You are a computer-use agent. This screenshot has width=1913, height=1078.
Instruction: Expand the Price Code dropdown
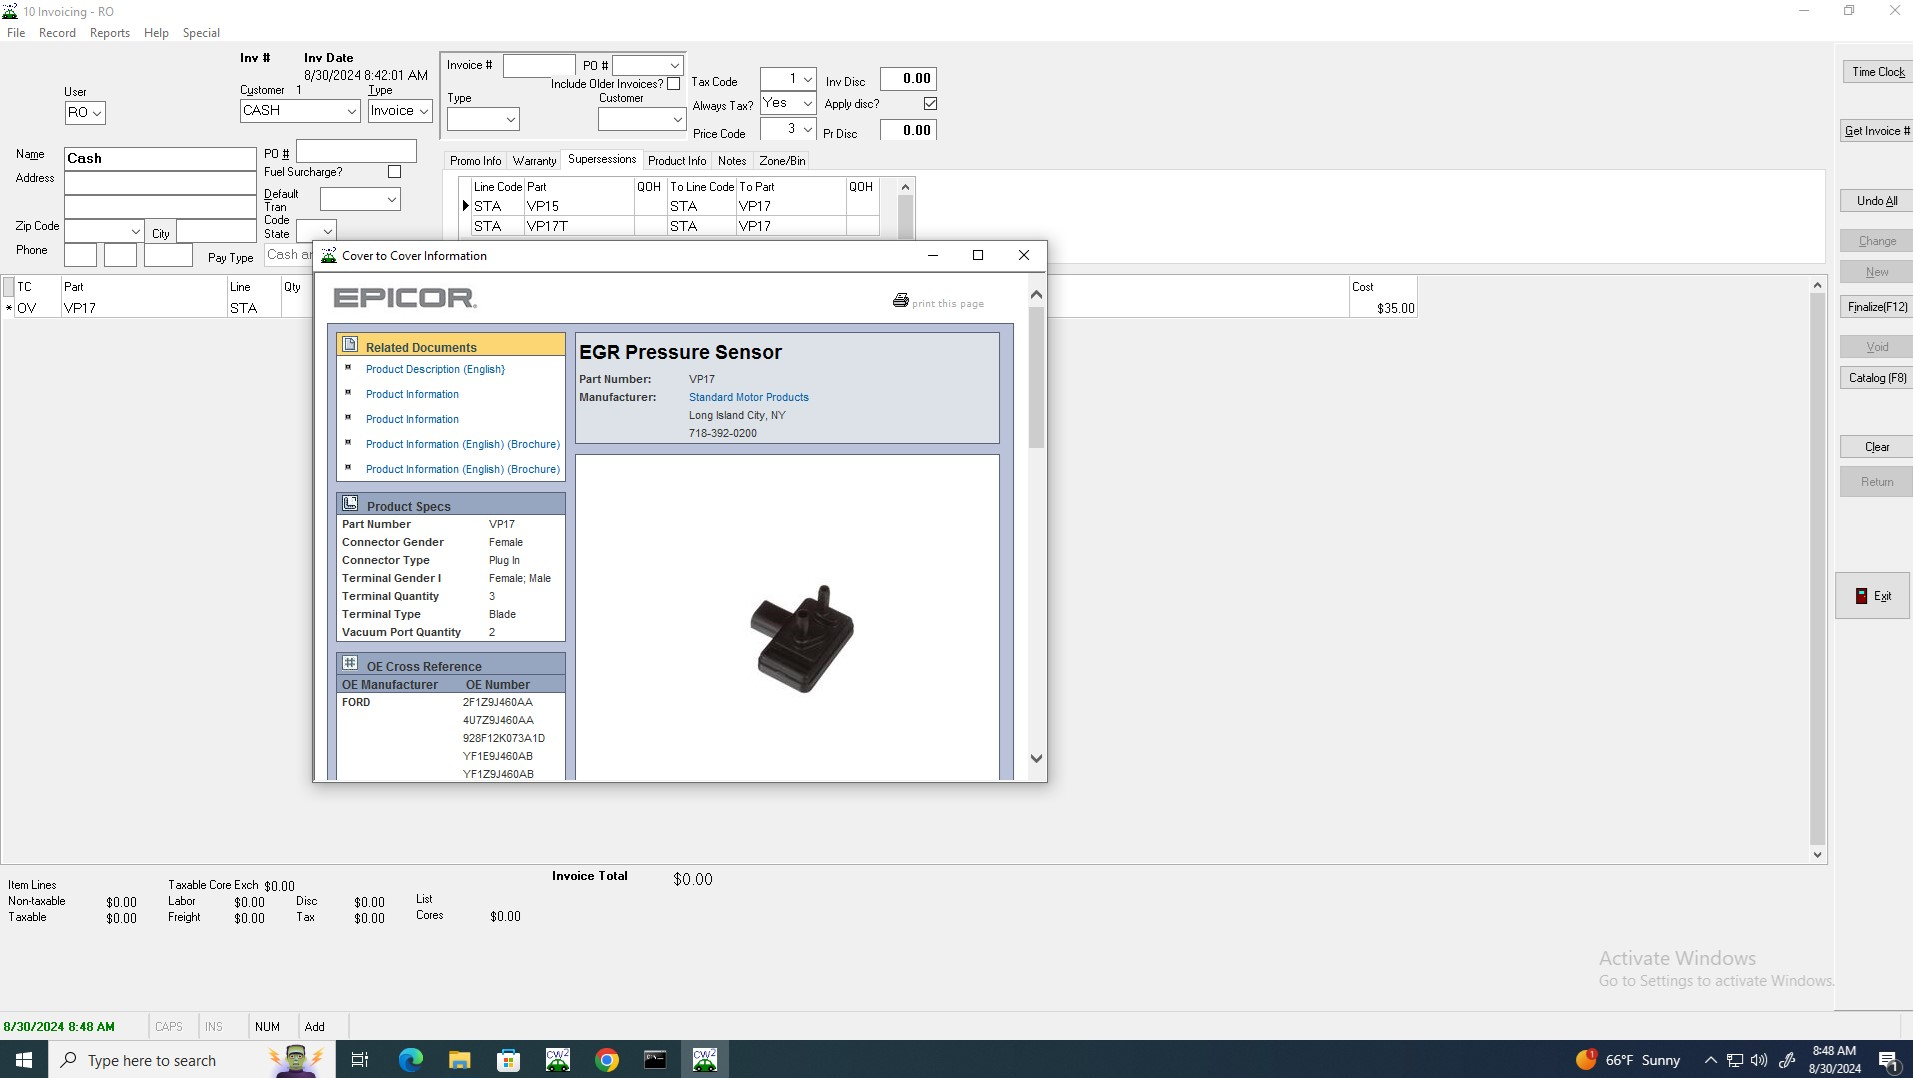click(807, 130)
